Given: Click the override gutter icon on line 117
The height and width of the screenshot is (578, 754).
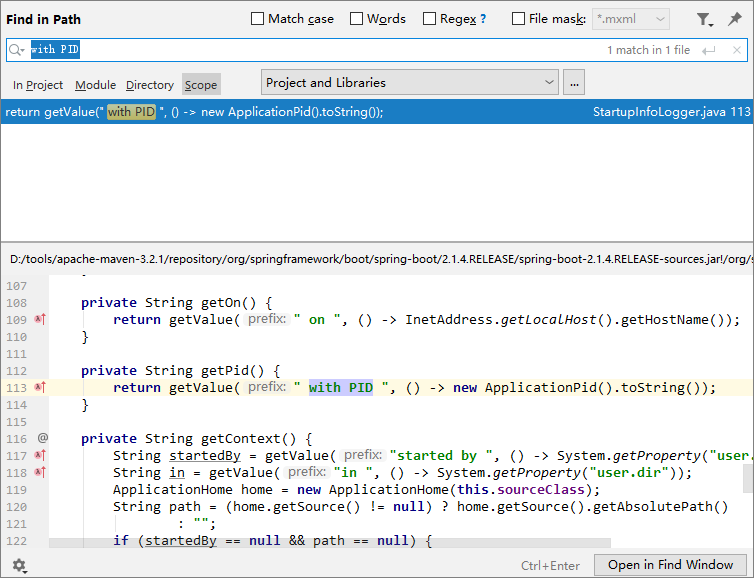Looking at the screenshot, I should click(x=40, y=455).
